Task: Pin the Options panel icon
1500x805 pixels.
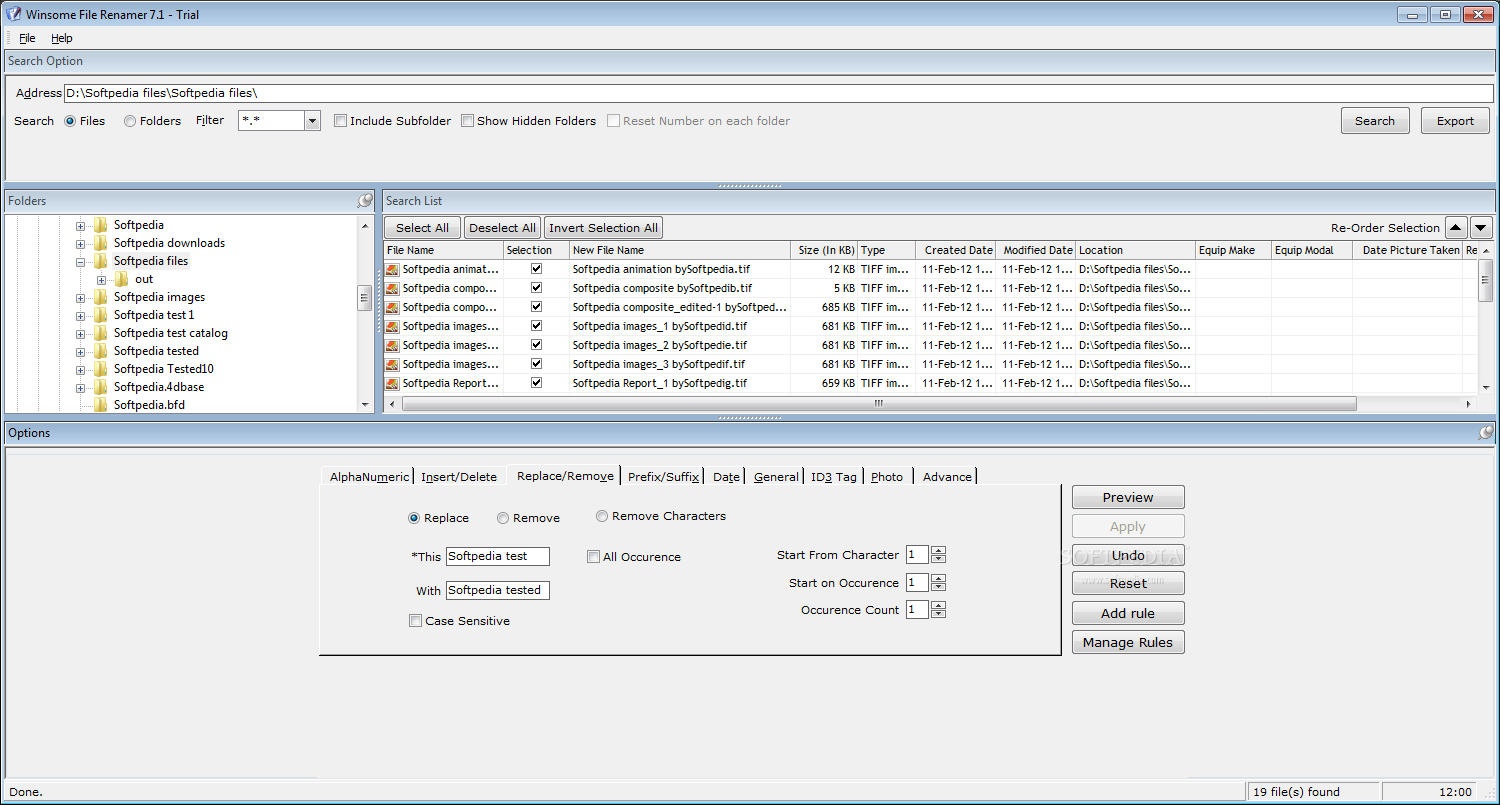Action: click(x=1487, y=433)
